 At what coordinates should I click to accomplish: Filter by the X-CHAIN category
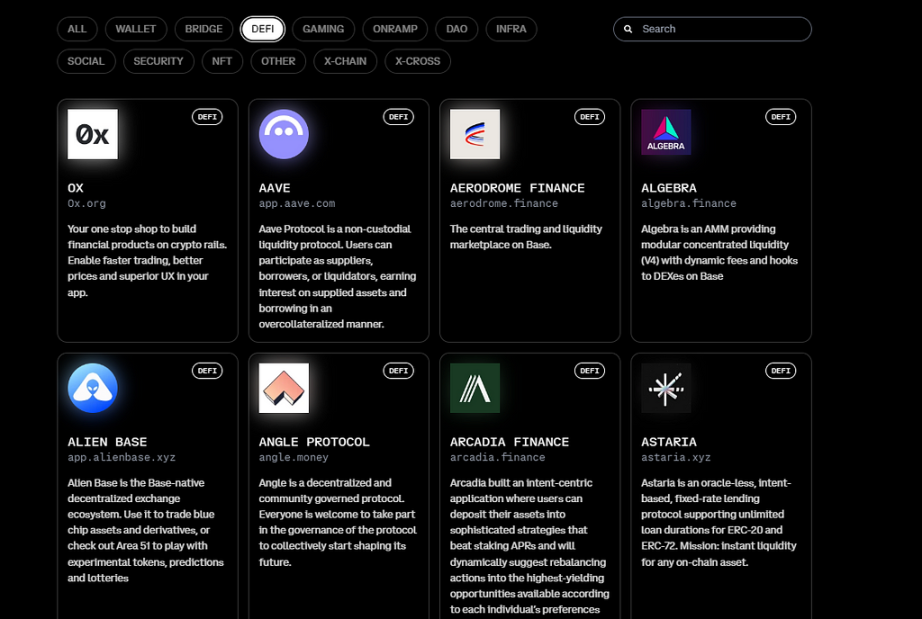345,61
